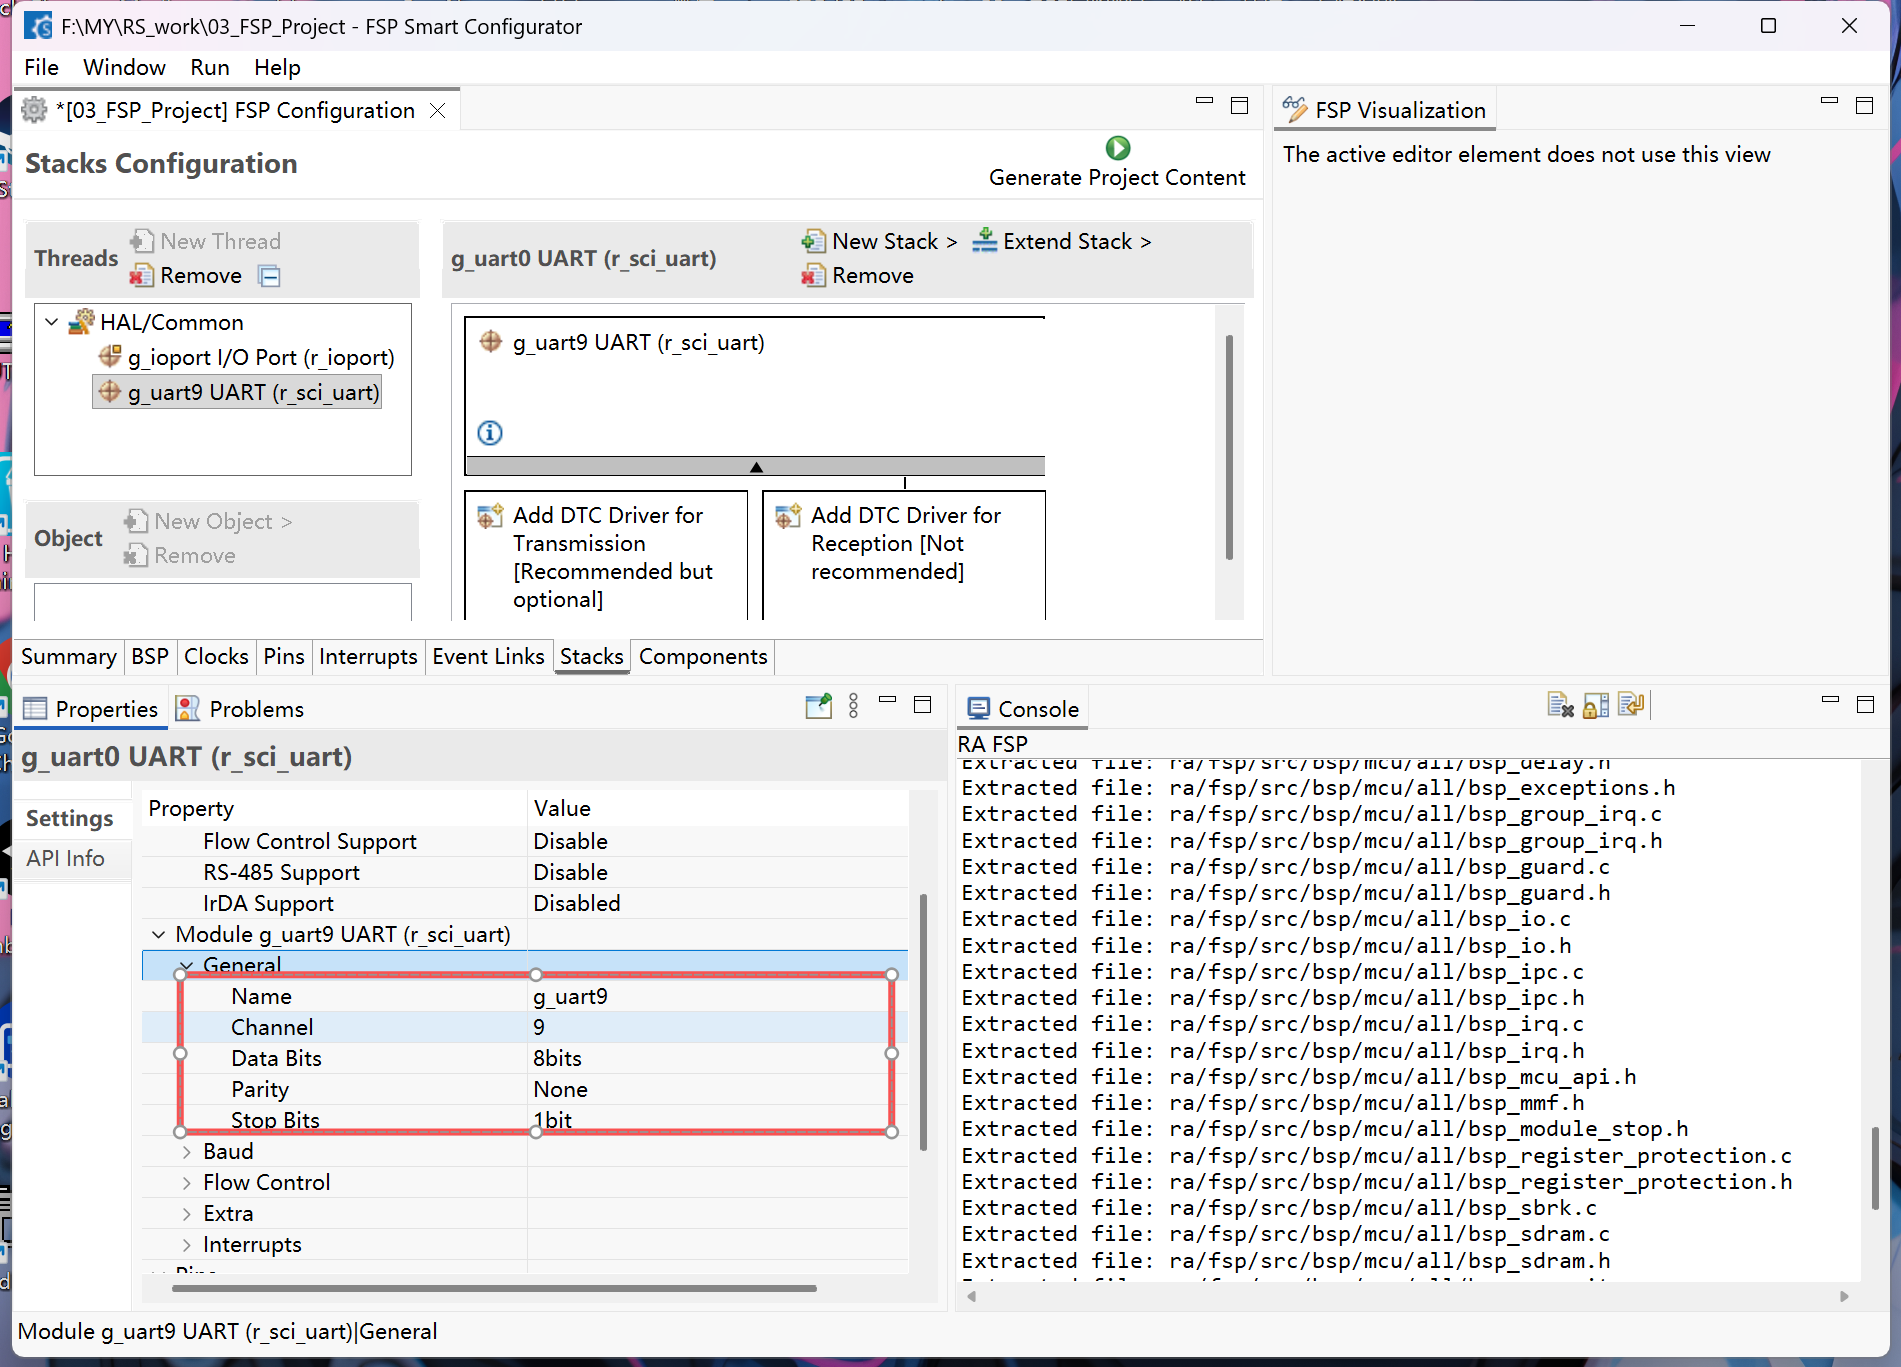The width and height of the screenshot is (1901, 1367).
Task: Open the Problems tab
Action: pyautogui.click(x=240, y=709)
